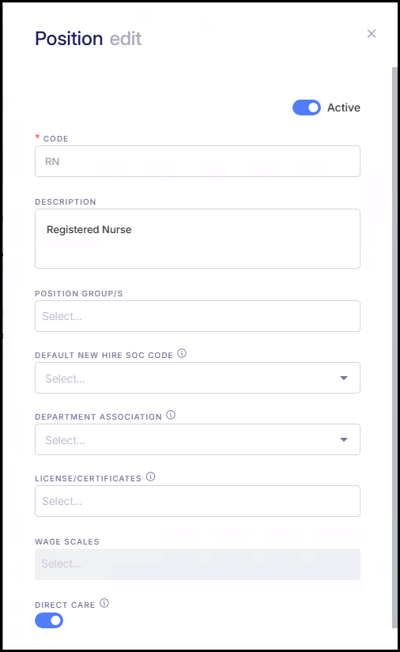Click the Direct Care info icon

104,603
